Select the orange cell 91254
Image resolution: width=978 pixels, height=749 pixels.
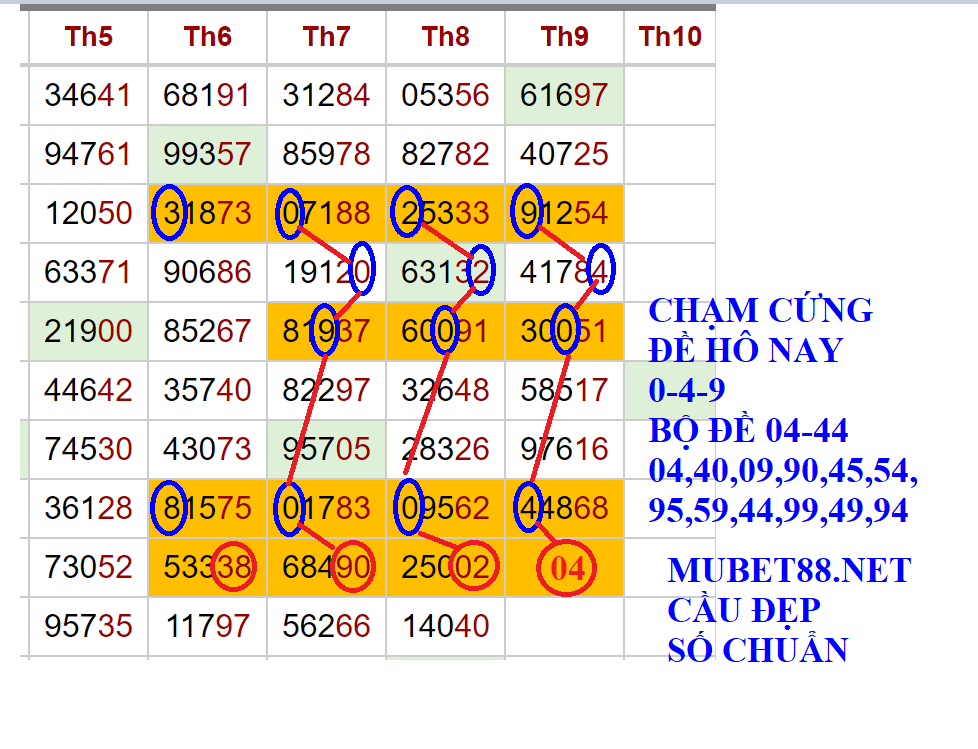pos(565,213)
